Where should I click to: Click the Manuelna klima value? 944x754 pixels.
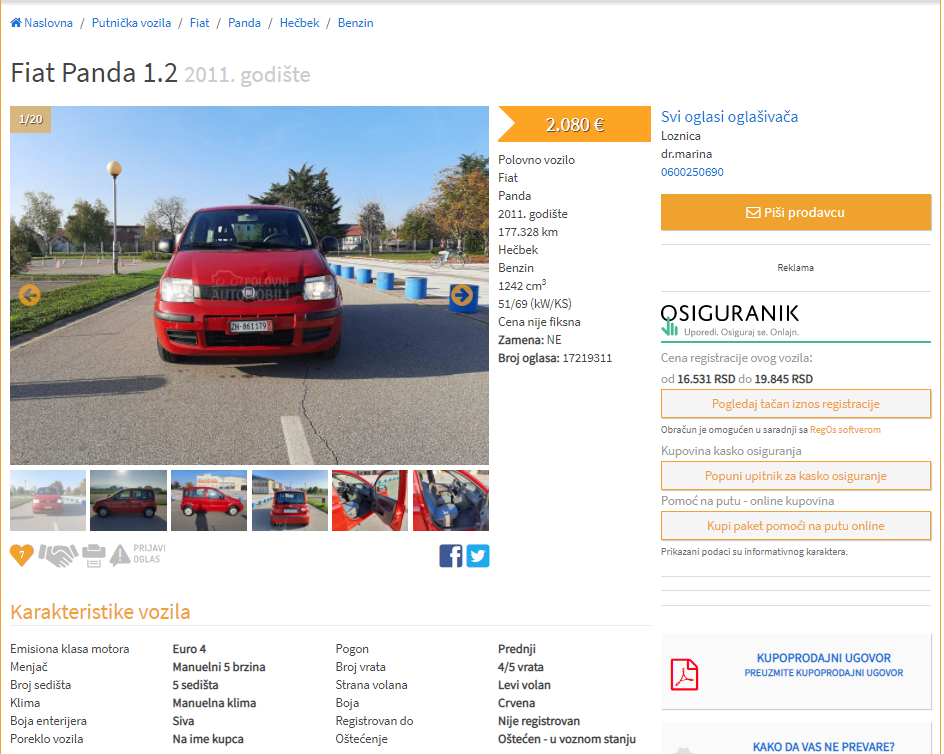214,703
